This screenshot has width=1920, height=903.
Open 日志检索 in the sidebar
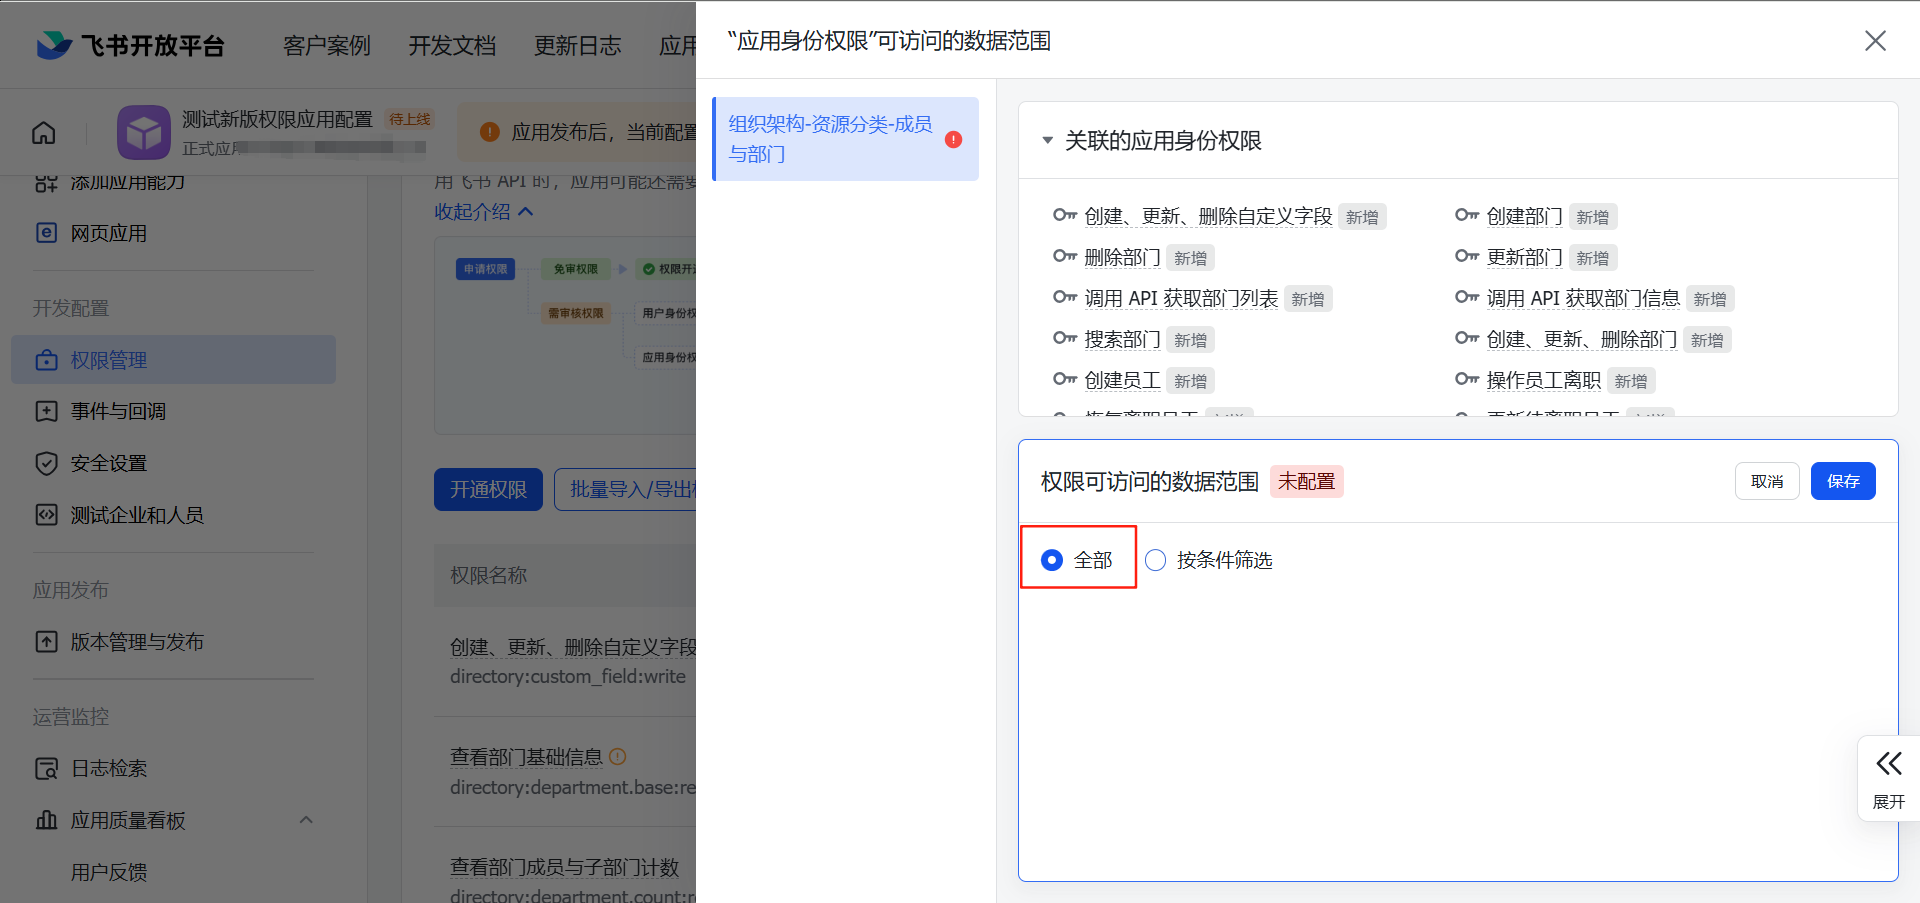[x=109, y=768]
